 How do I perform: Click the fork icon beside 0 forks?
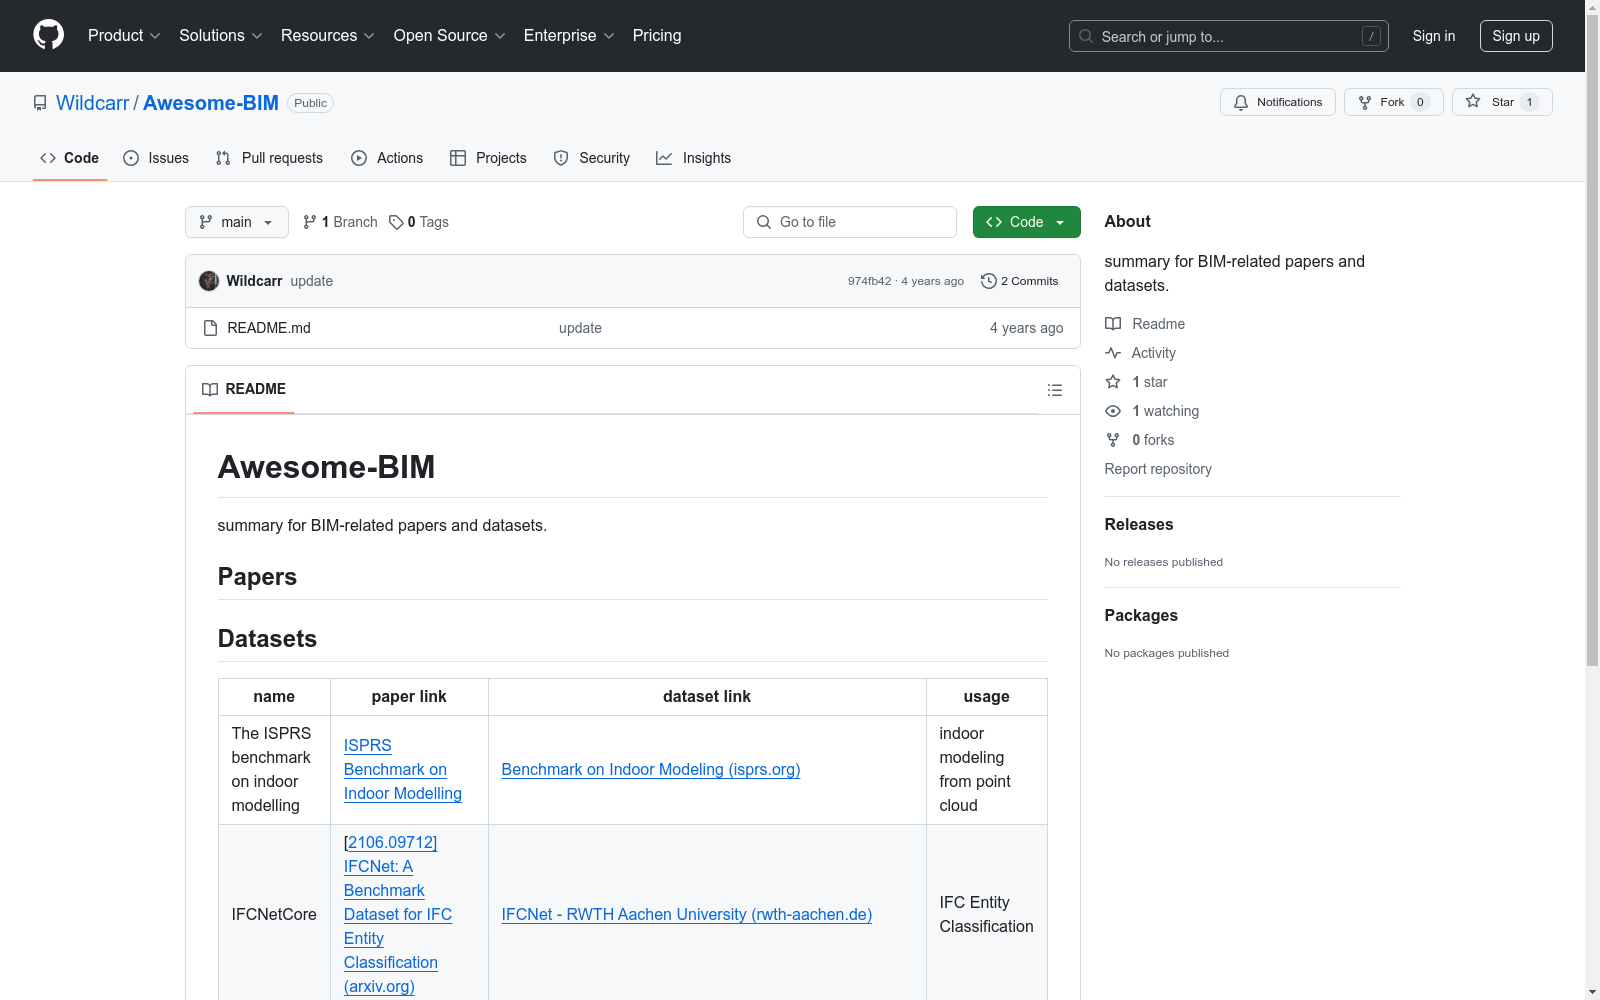(x=1113, y=440)
